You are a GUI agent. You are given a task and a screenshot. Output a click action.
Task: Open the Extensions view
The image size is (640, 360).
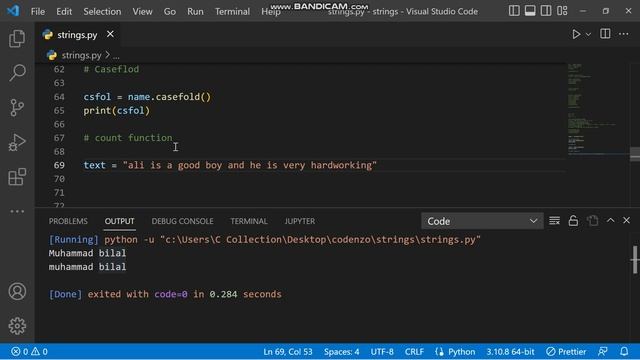pyautogui.click(x=17, y=177)
